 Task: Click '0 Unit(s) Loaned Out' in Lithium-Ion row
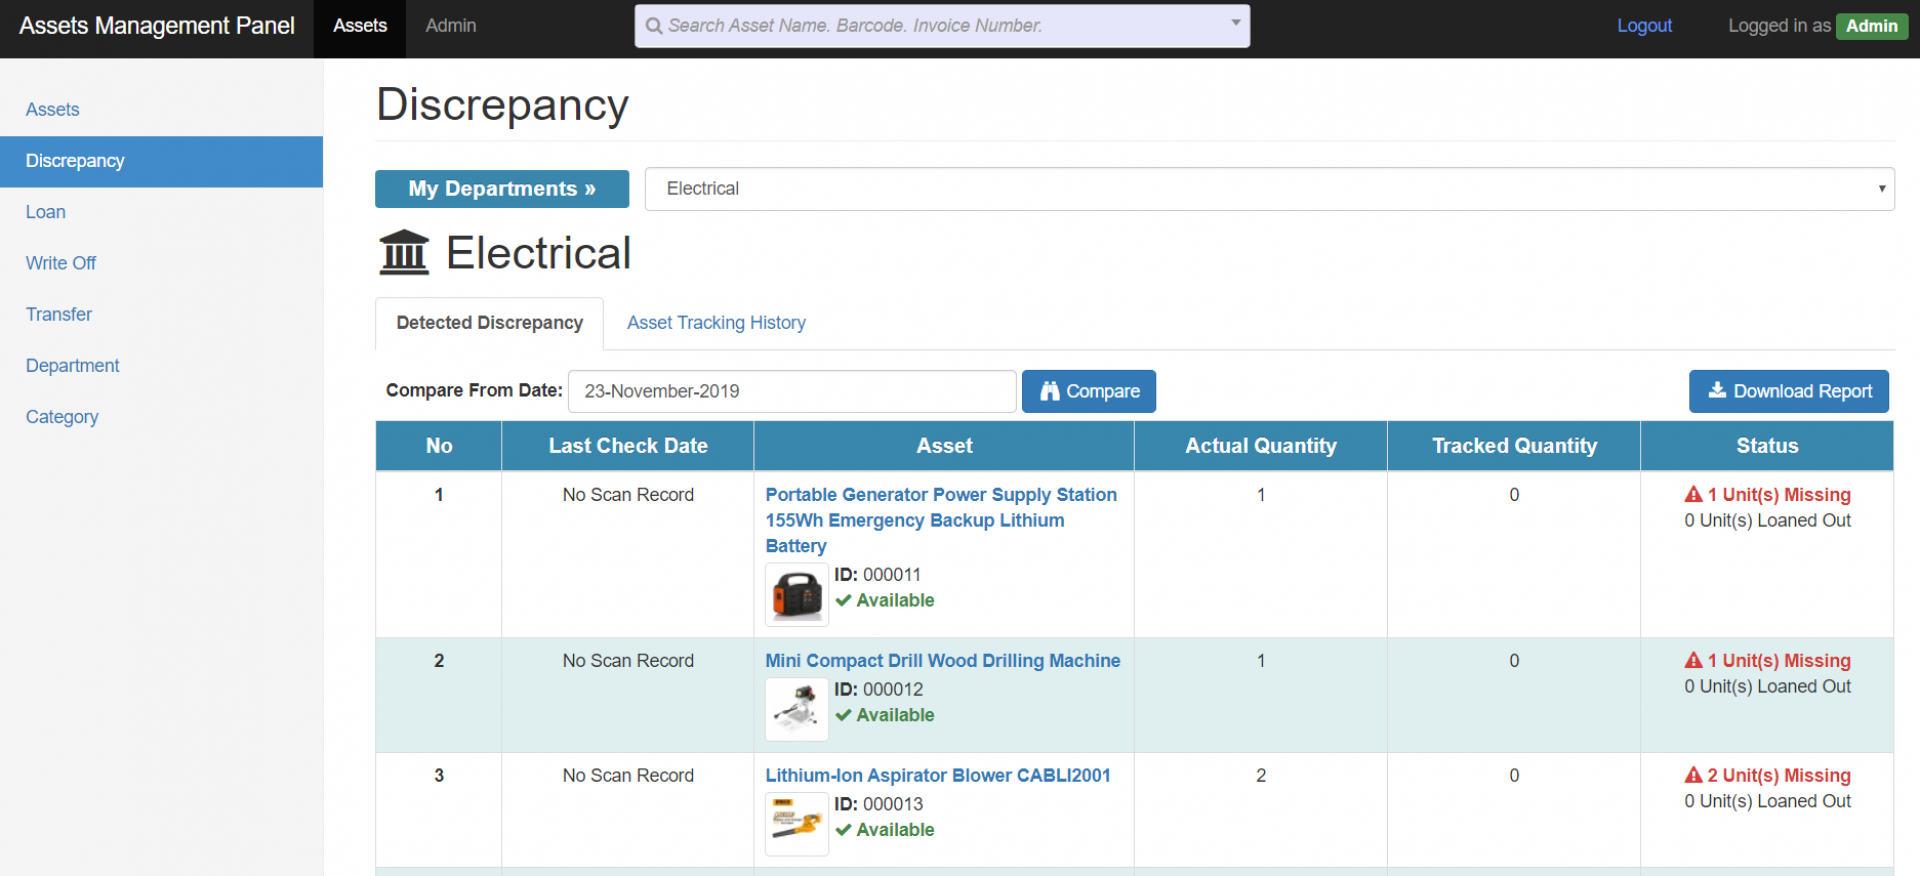point(1767,801)
